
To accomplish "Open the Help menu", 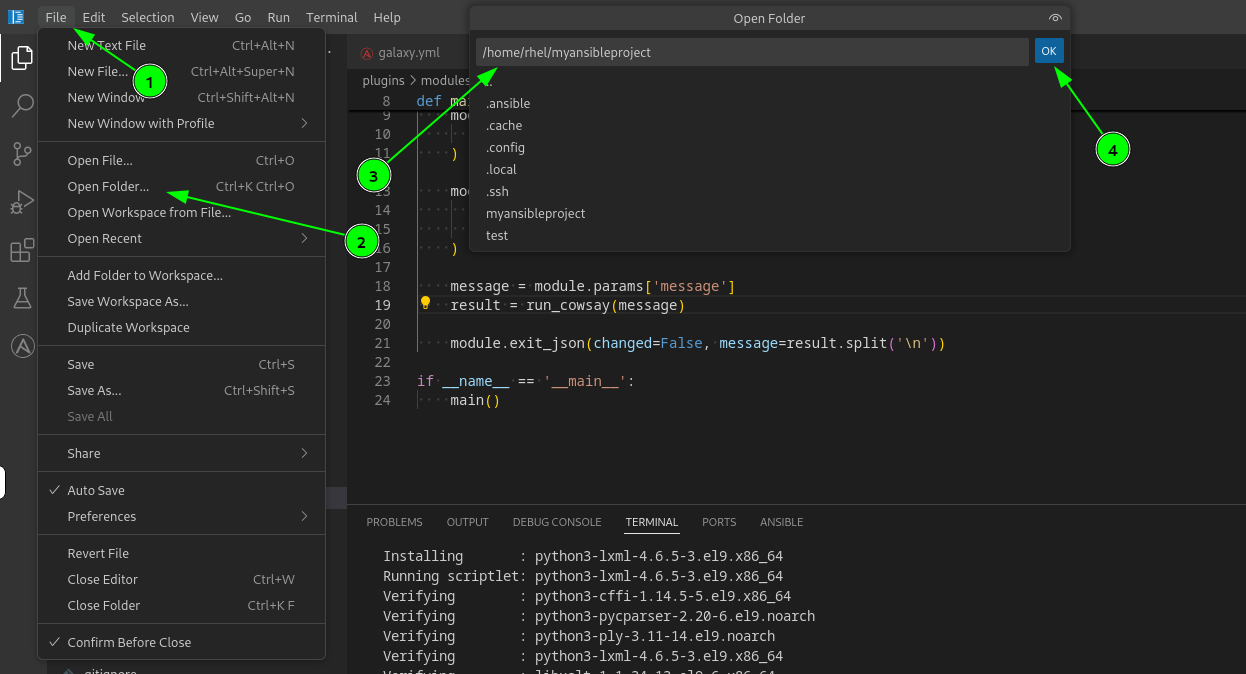I will (387, 17).
